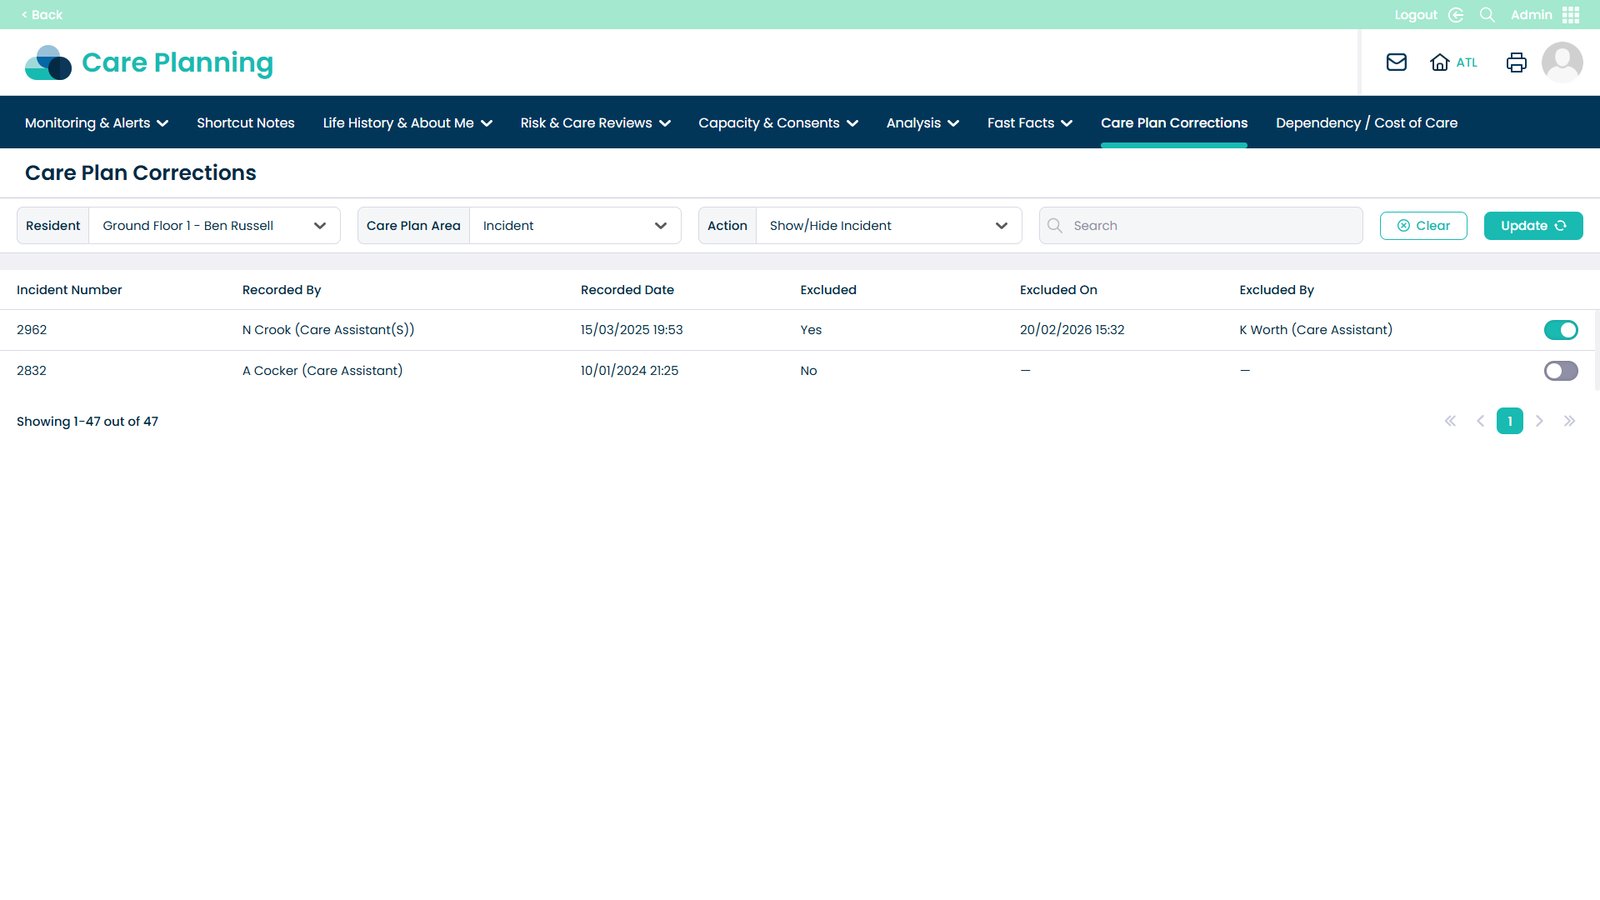Viewport: 1600px width, 900px height.
Task: Open the mail envelope icon
Action: coord(1396,62)
